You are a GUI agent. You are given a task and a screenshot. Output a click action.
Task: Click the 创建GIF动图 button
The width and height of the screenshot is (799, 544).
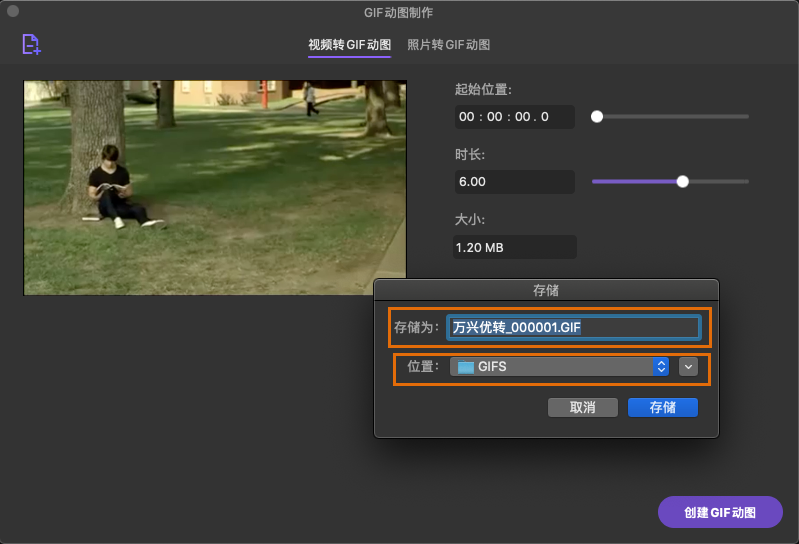(x=719, y=512)
